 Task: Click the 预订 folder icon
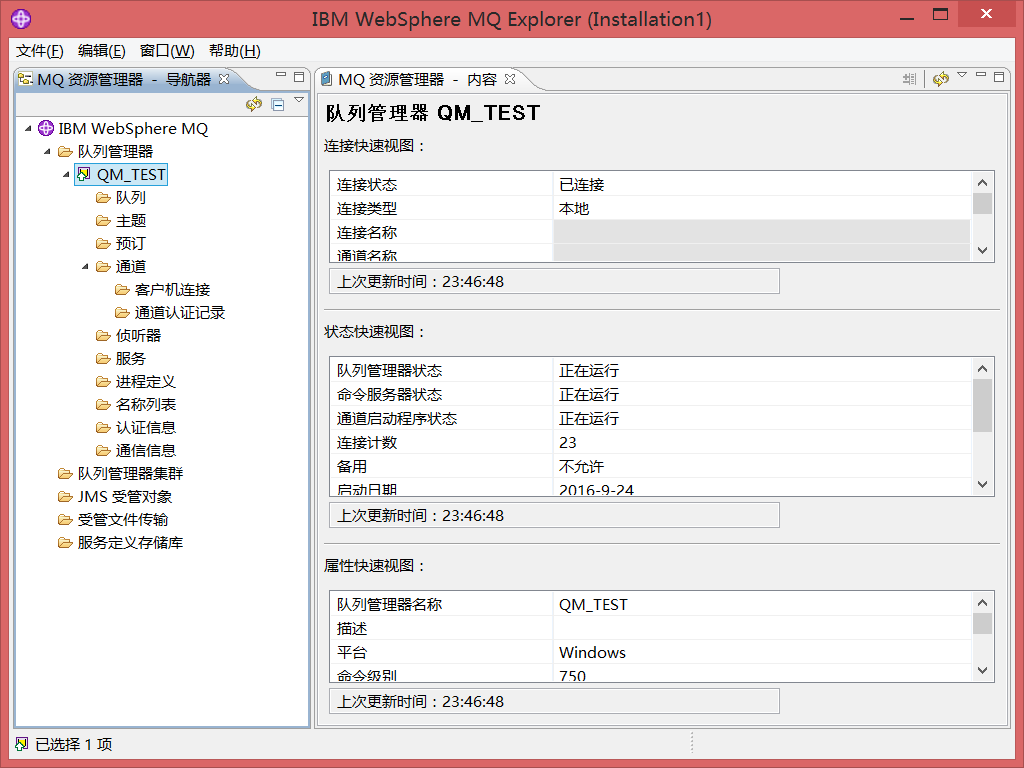click(103, 244)
